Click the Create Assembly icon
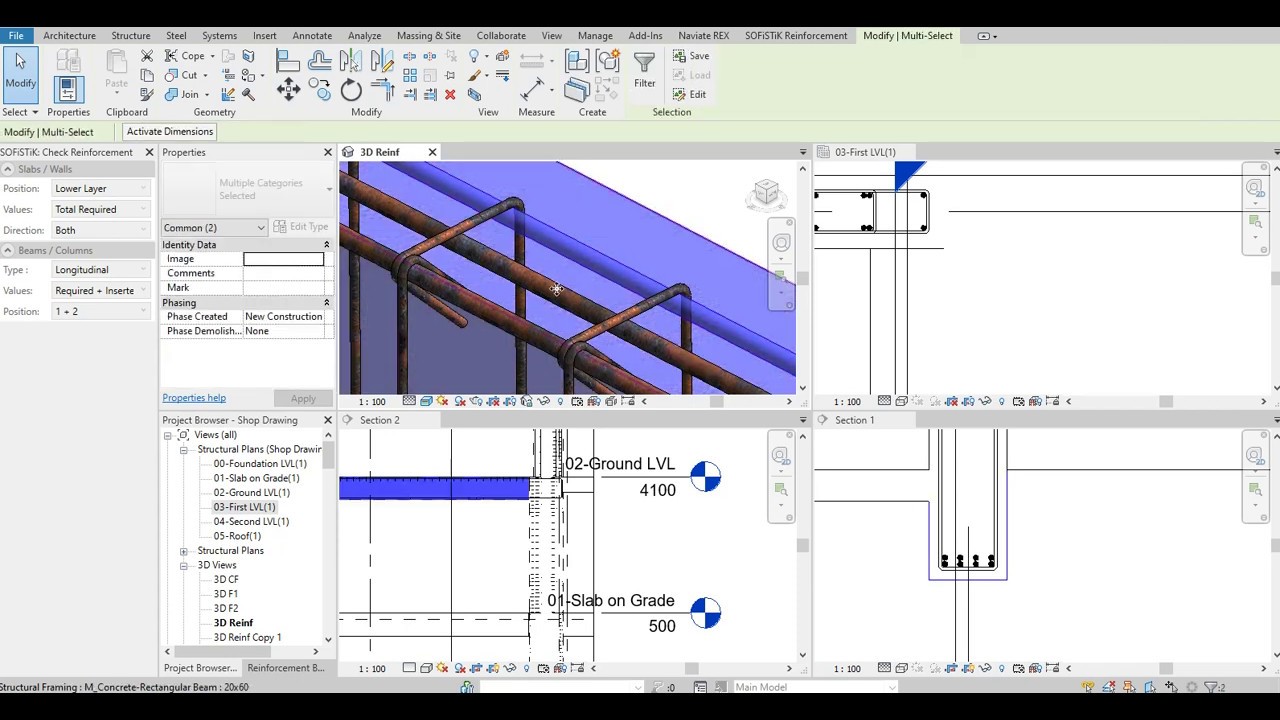 coord(577,61)
